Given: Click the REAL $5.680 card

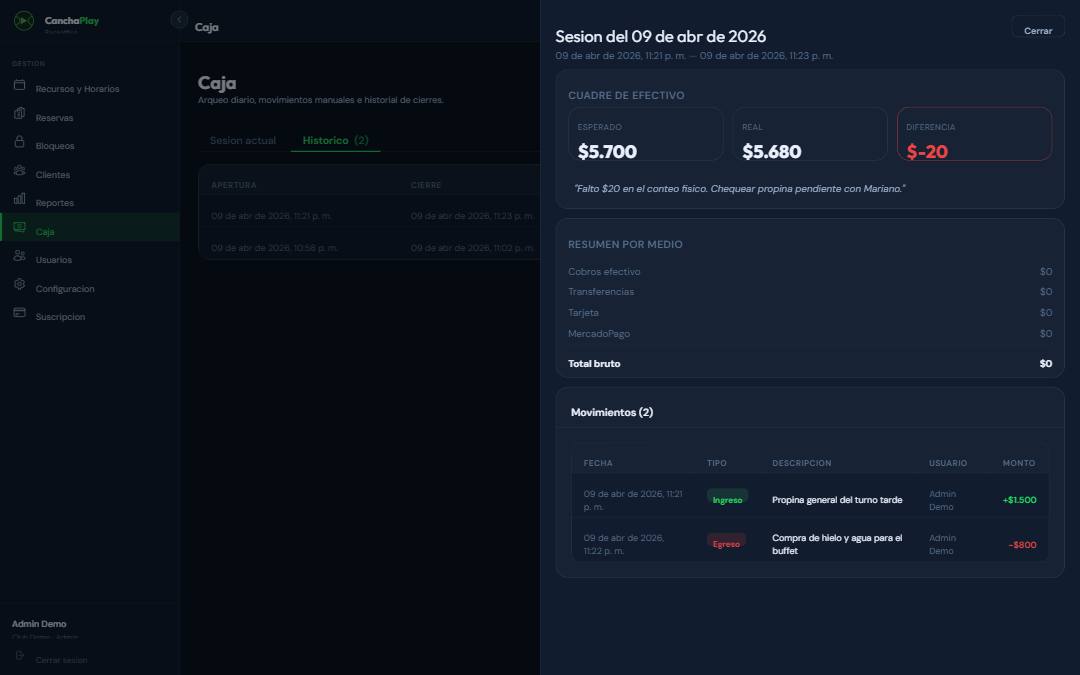Looking at the screenshot, I should pos(810,134).
